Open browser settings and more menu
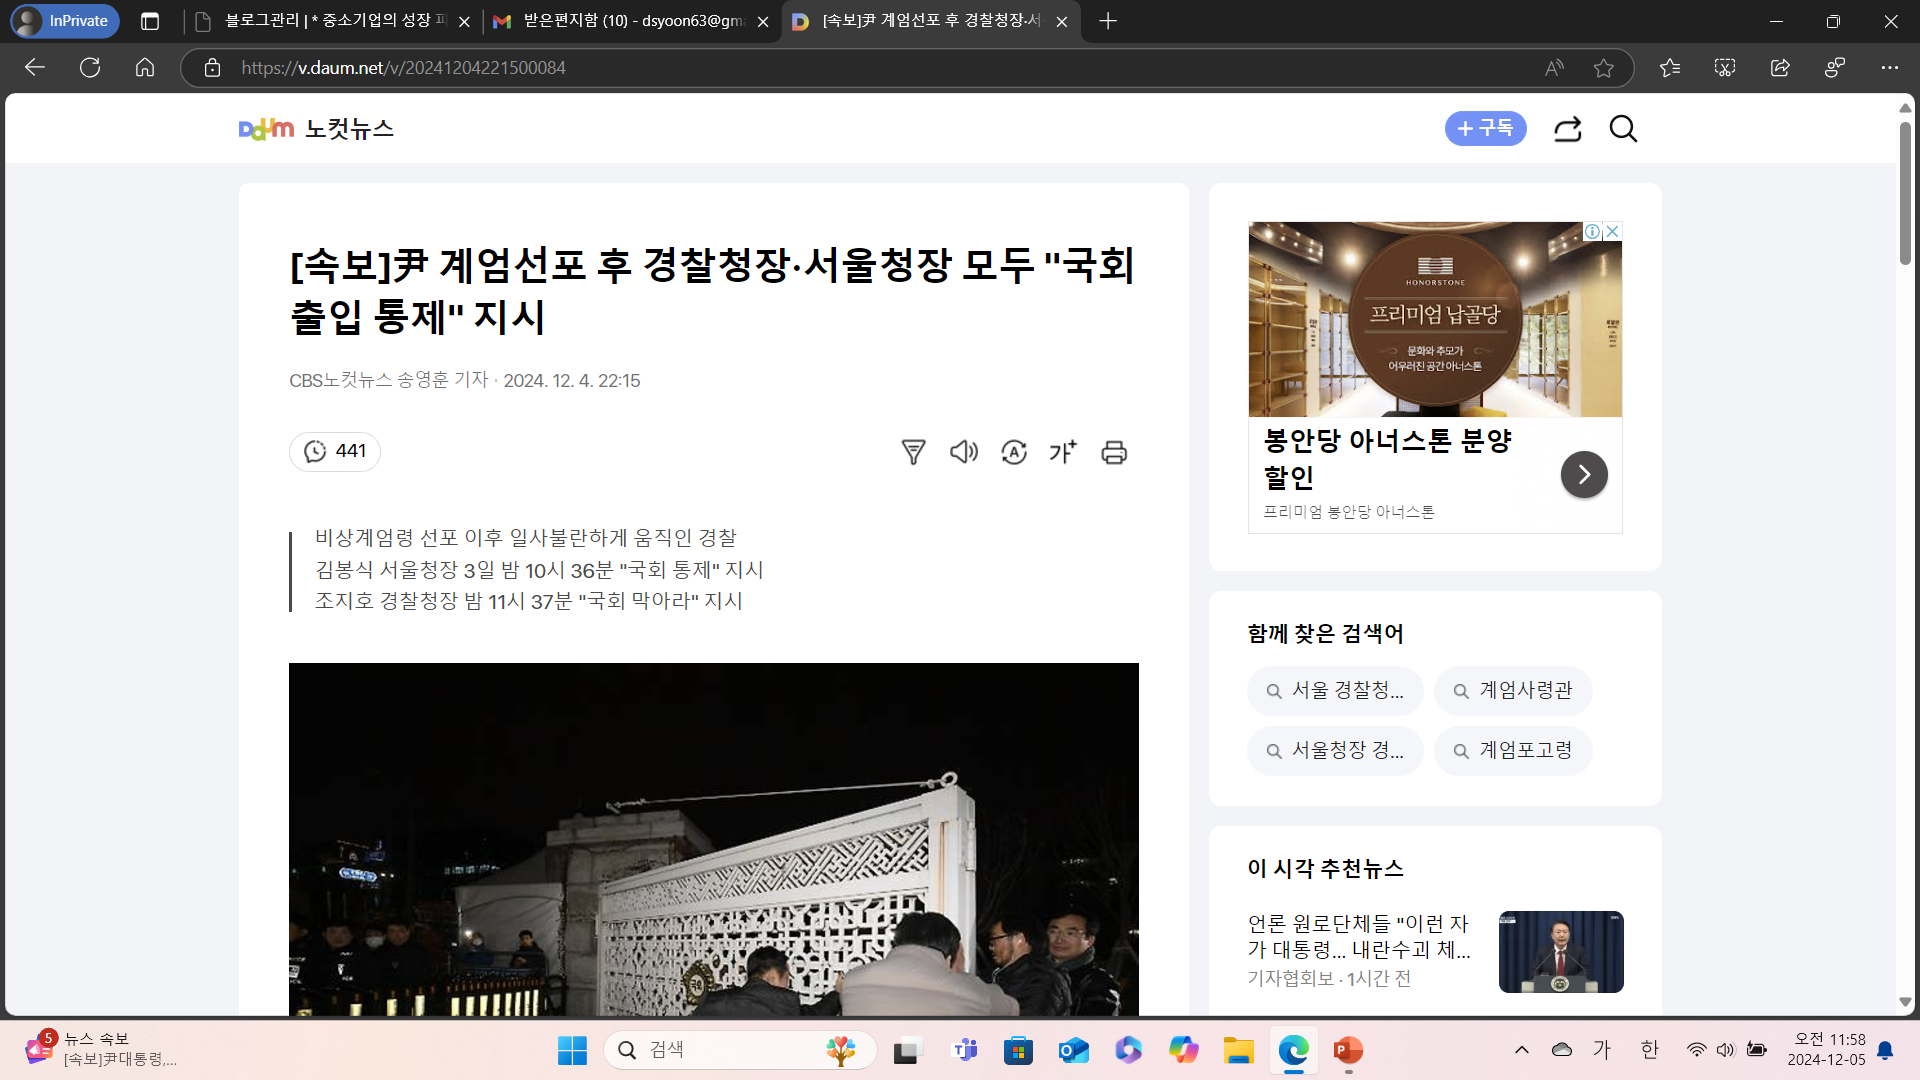This screenshot has width=1920, height=1080. point(1889,68)
